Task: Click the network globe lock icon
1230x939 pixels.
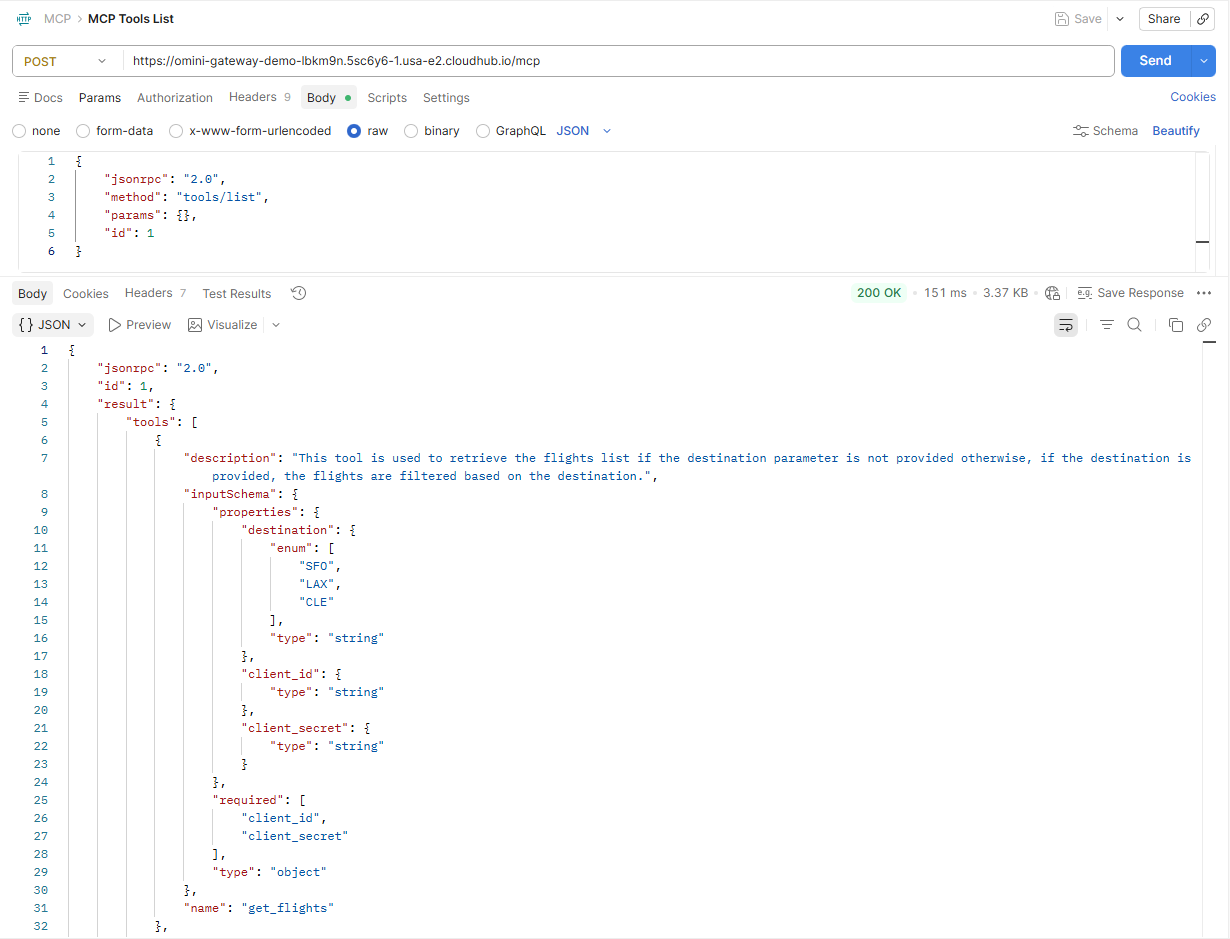Action: [1052, 293]
